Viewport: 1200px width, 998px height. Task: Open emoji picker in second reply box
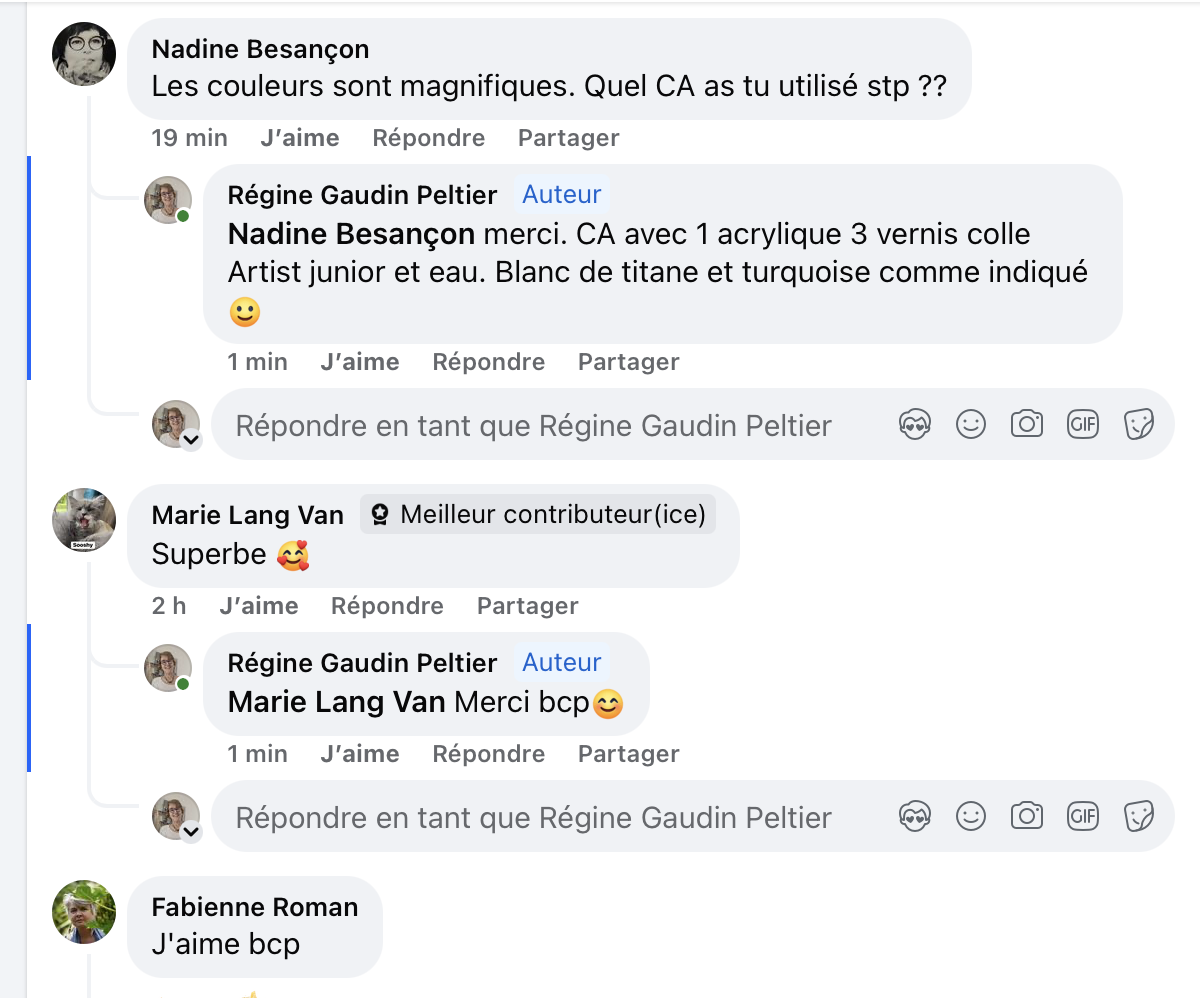coord(970,817)
